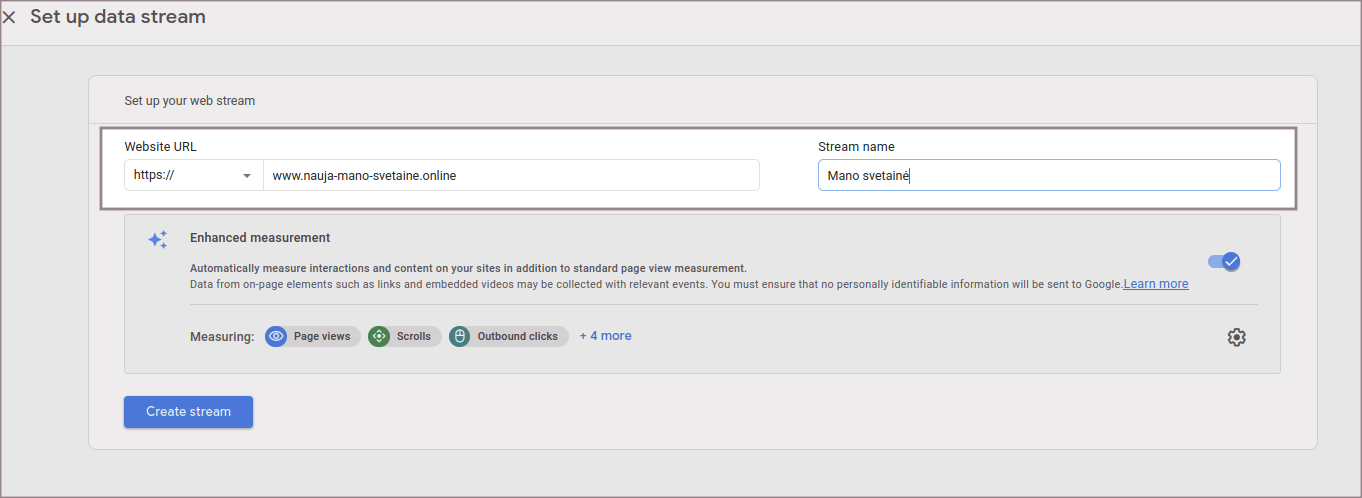The width and height of the screenshot is (1362, 498).
Task: Open enhanced measurement settings gear
Action: pos(1237,337)
